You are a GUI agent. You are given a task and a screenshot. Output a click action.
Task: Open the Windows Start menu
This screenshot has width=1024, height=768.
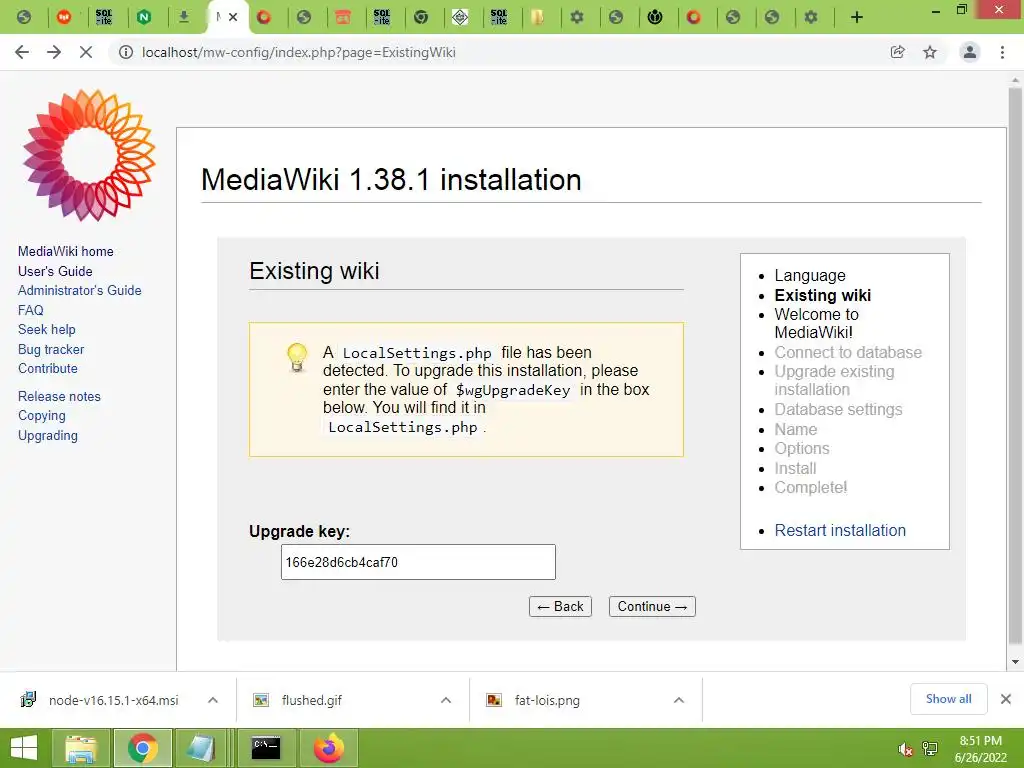(24, 748)
